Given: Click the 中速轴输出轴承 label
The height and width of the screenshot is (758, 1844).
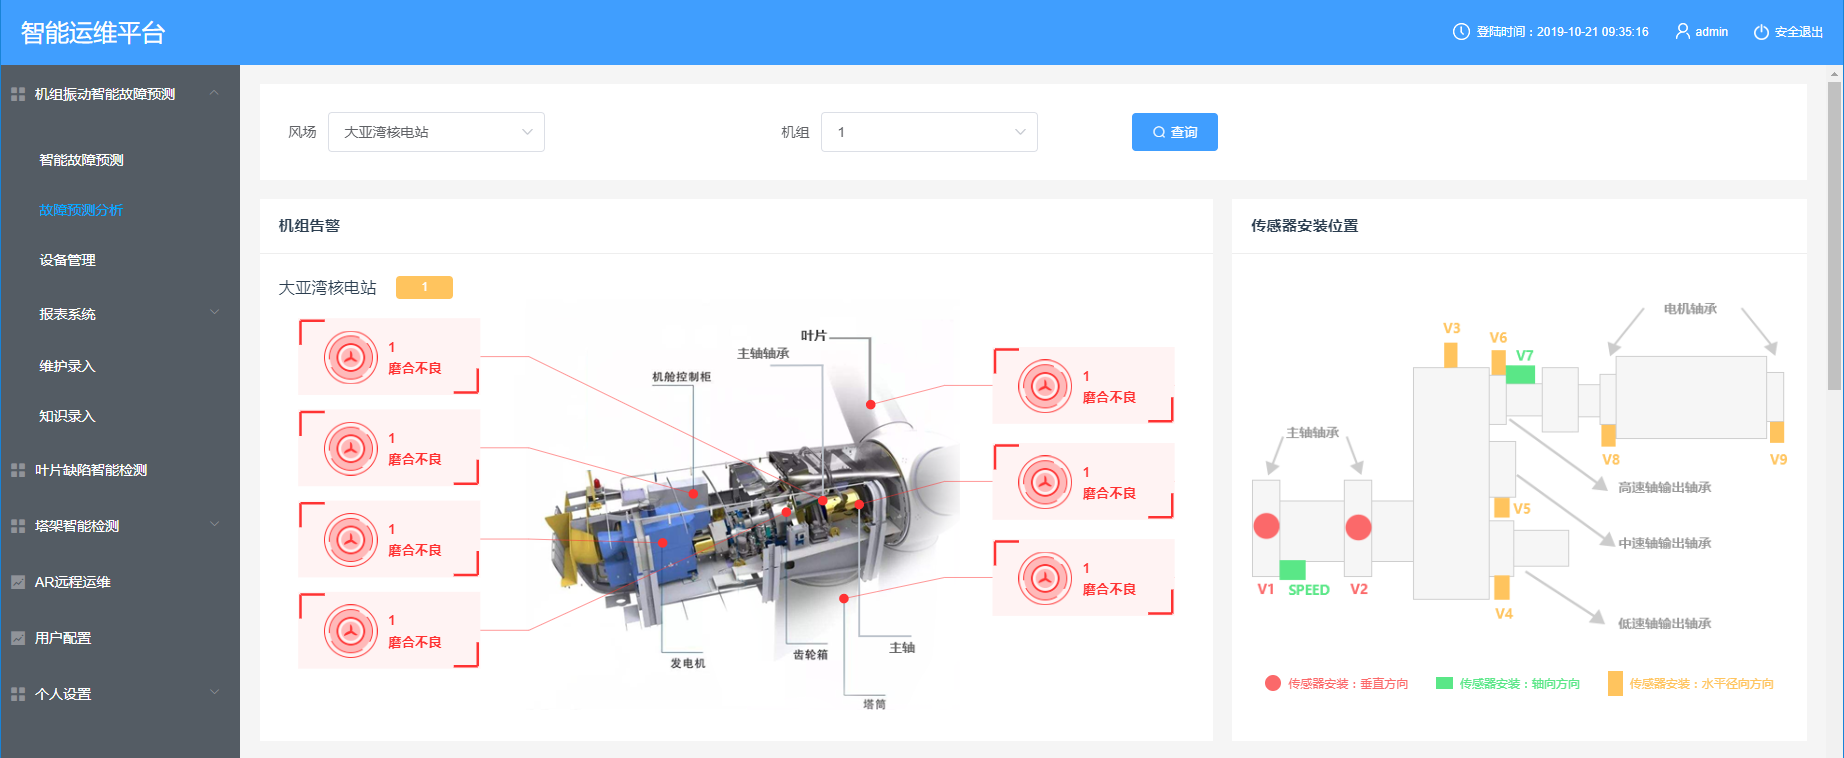Looking at the screenshot, I should pyautogui.click(x=1665, y=544).
